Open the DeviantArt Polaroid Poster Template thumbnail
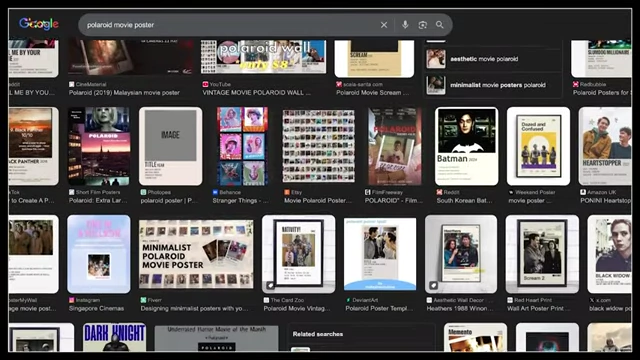 380,254
